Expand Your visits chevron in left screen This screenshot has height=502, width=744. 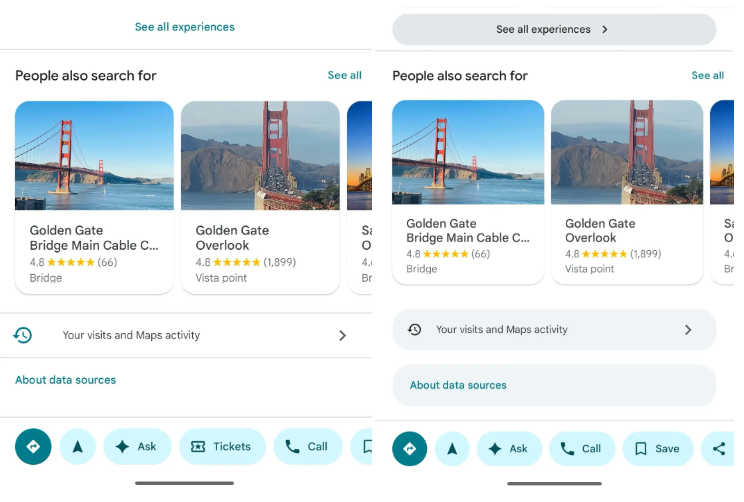point(342,335)
